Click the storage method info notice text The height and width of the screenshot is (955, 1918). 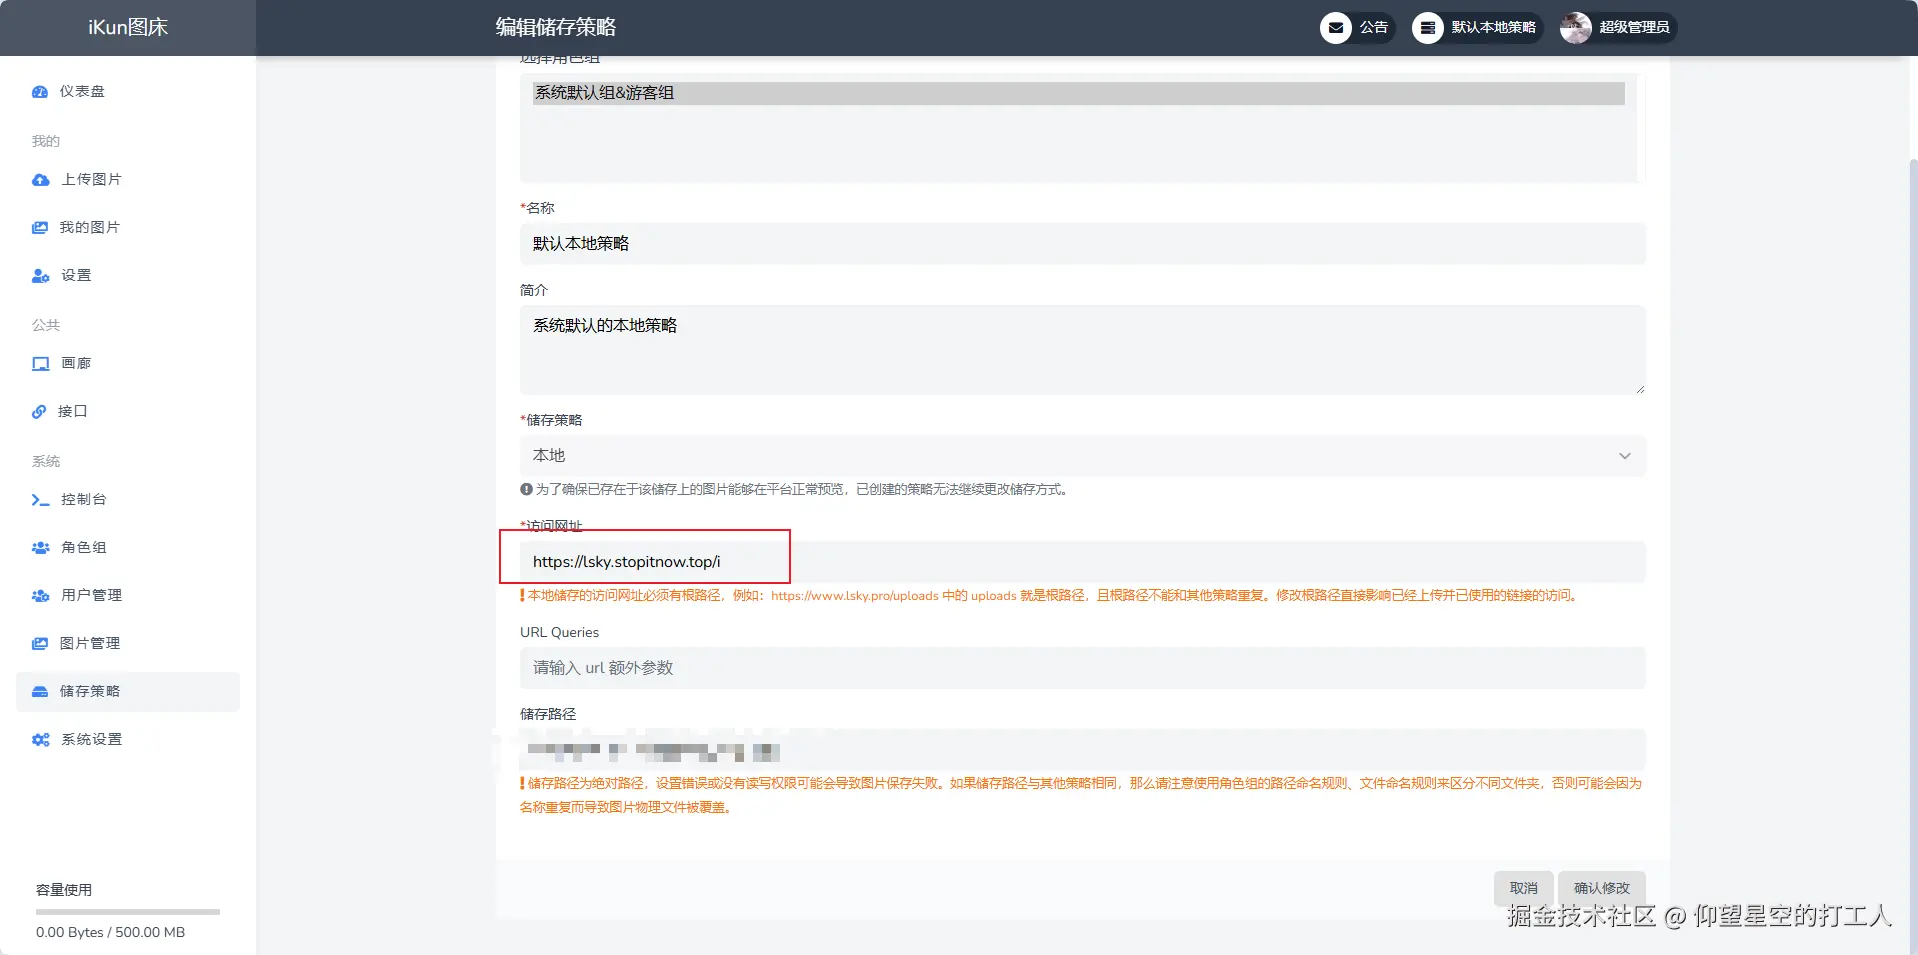[796, 490]
